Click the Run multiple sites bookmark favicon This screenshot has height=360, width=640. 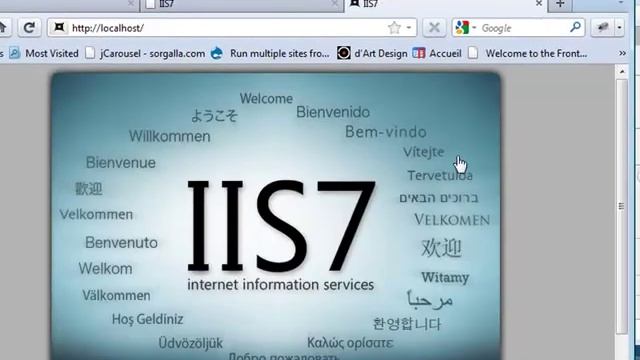click(x=217, y=53)
